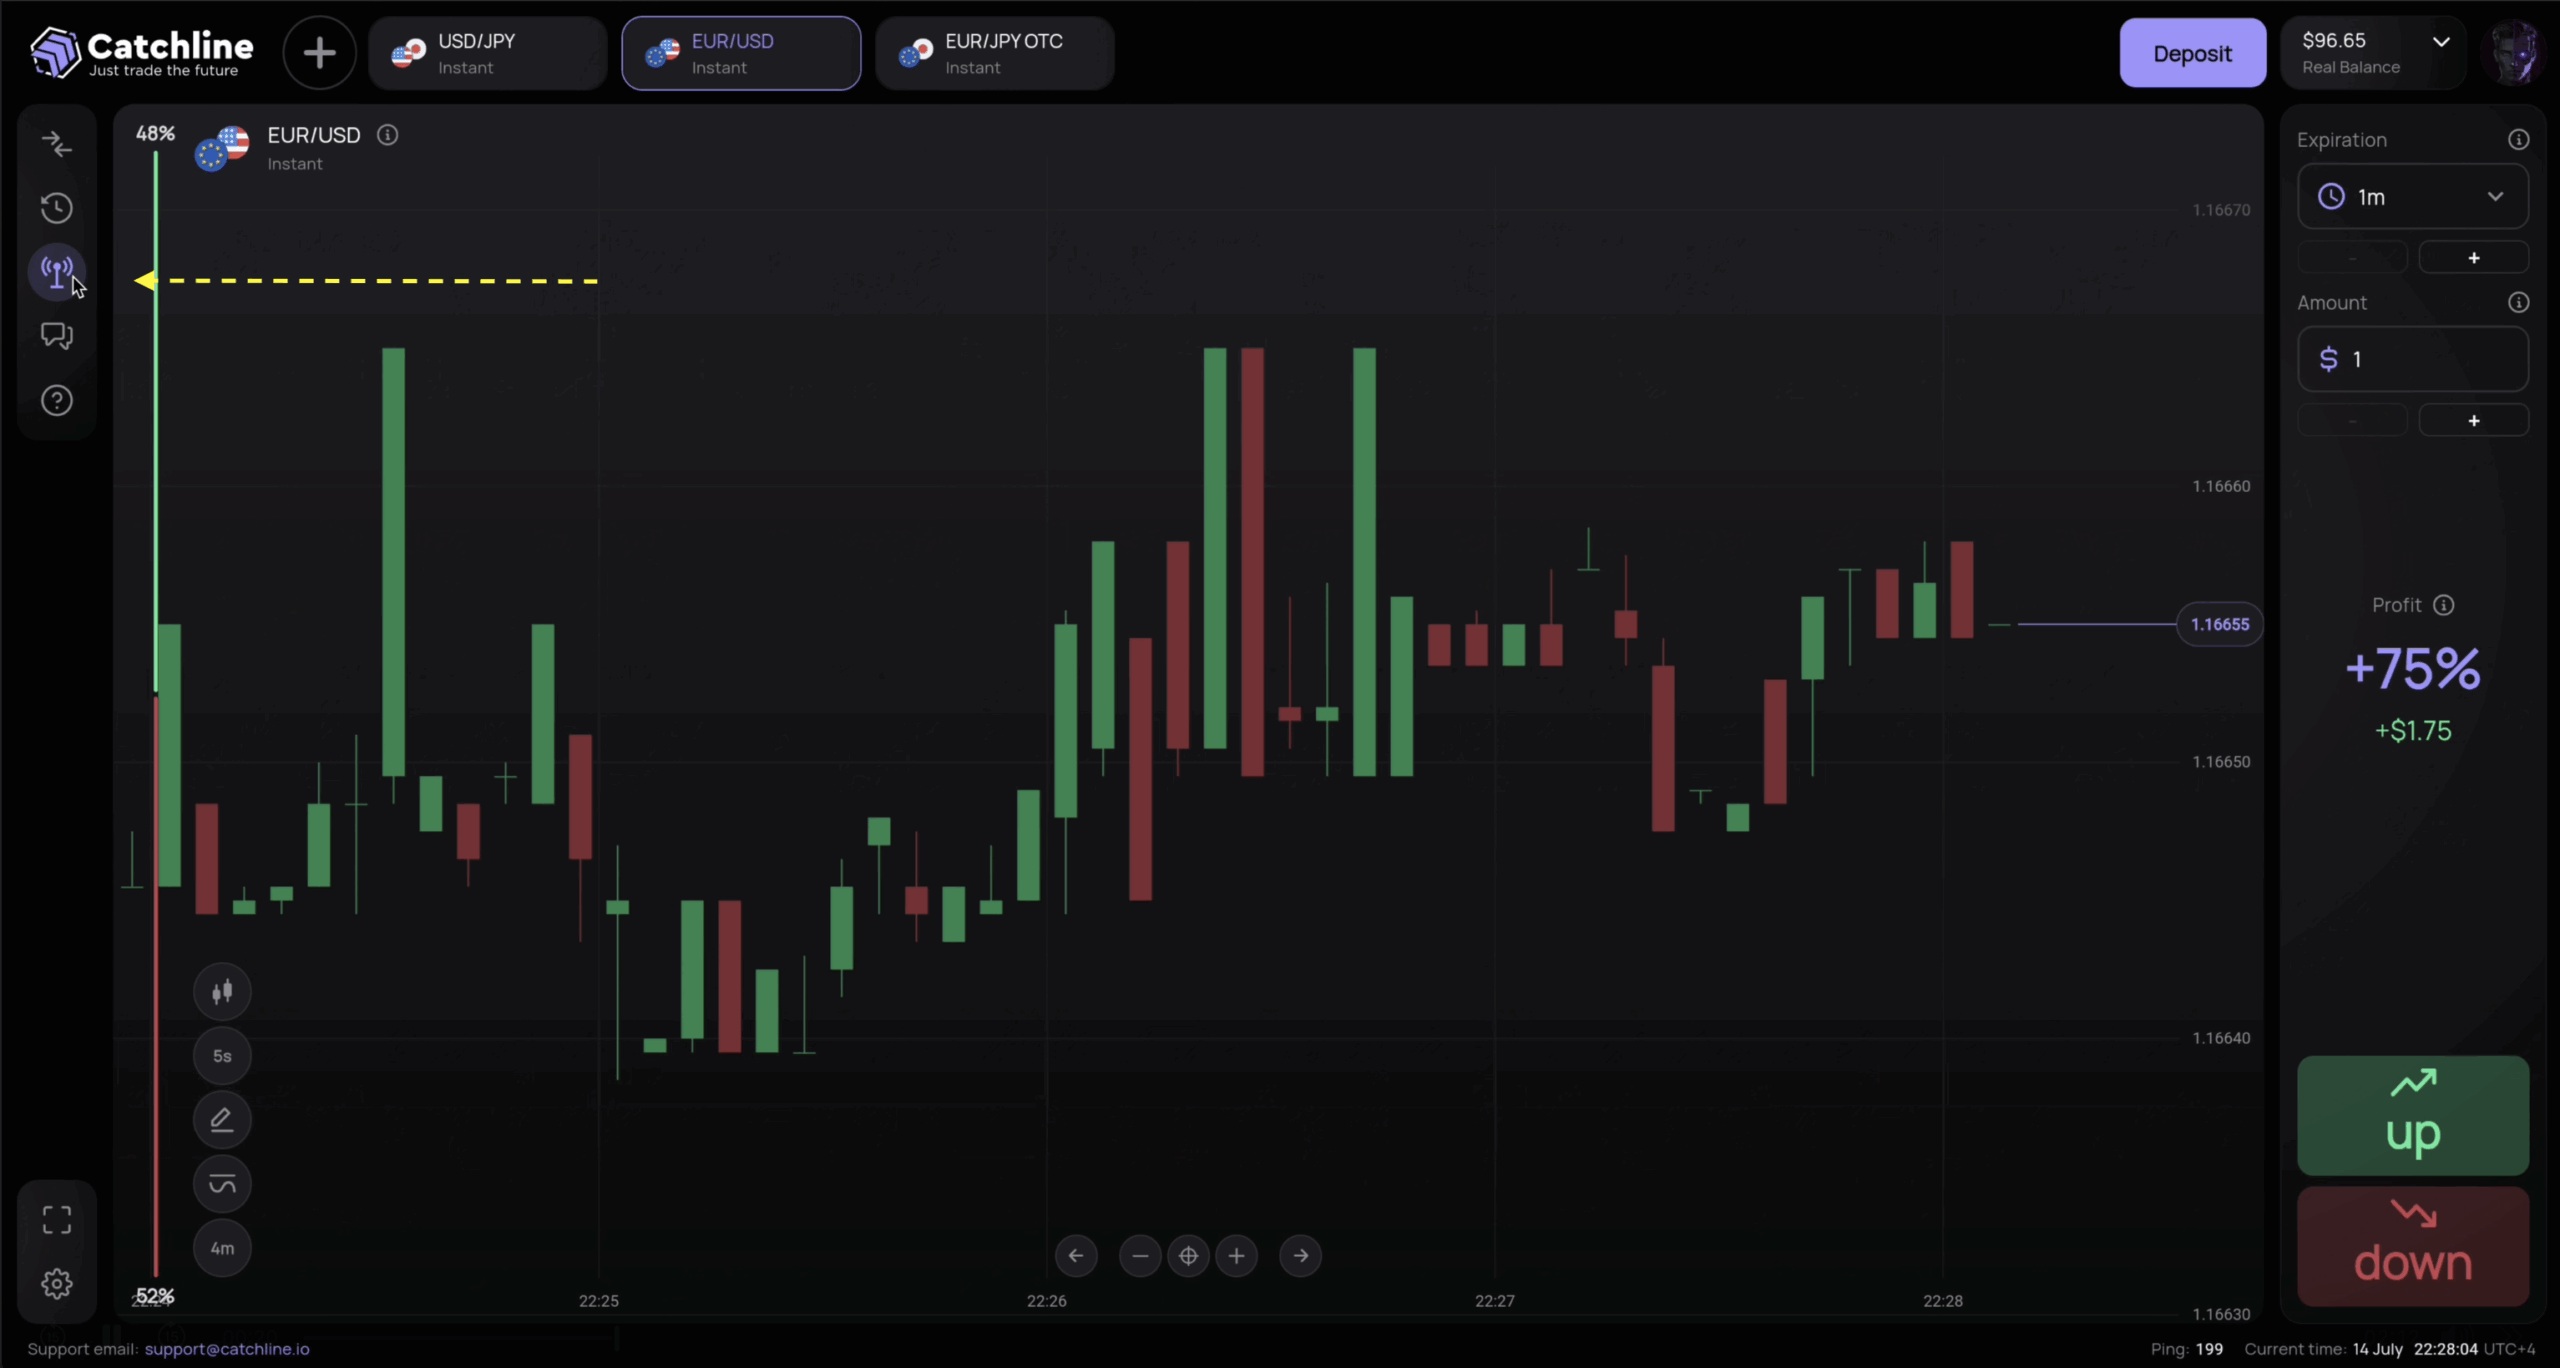Viewport: 2560px width, 1368px height.
Task: Click the Deposit button
Action: point(2191,52)
